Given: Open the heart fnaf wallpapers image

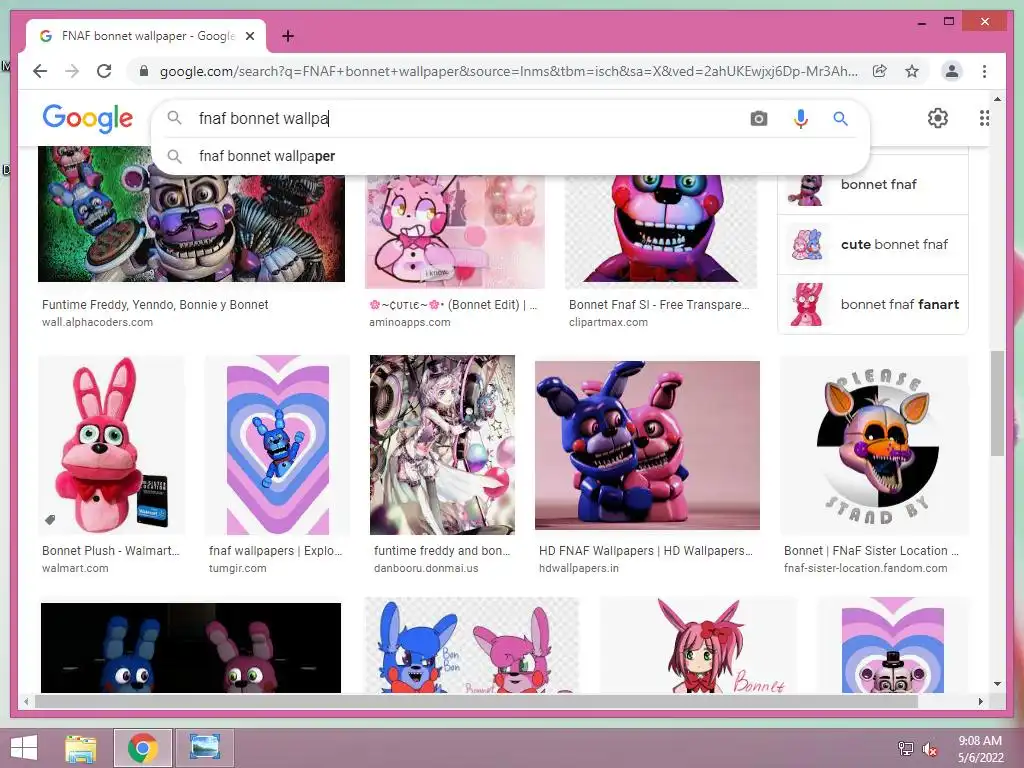Looking at the screenshot, I should (x=278, y=445).
